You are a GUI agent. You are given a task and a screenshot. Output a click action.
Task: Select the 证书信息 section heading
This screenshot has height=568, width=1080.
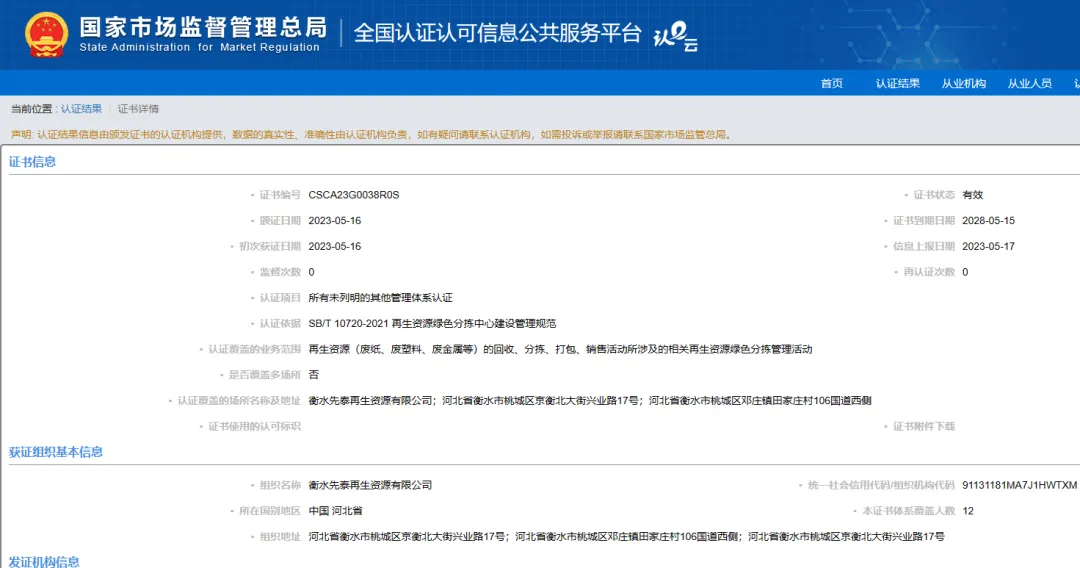32,162
